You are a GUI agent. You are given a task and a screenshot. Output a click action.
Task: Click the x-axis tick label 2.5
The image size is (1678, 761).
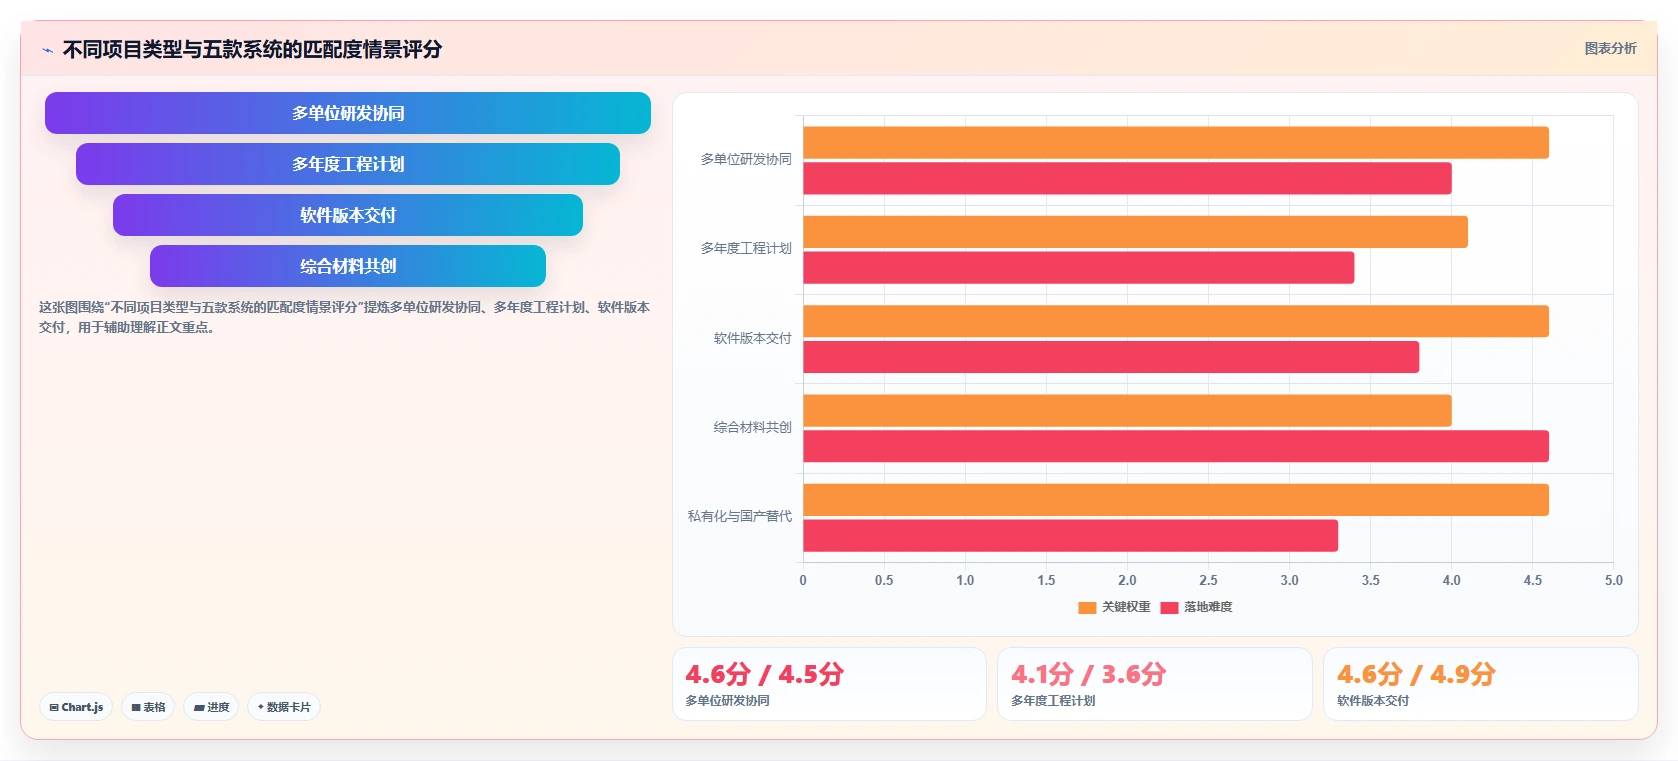[x=1208, y=580]
